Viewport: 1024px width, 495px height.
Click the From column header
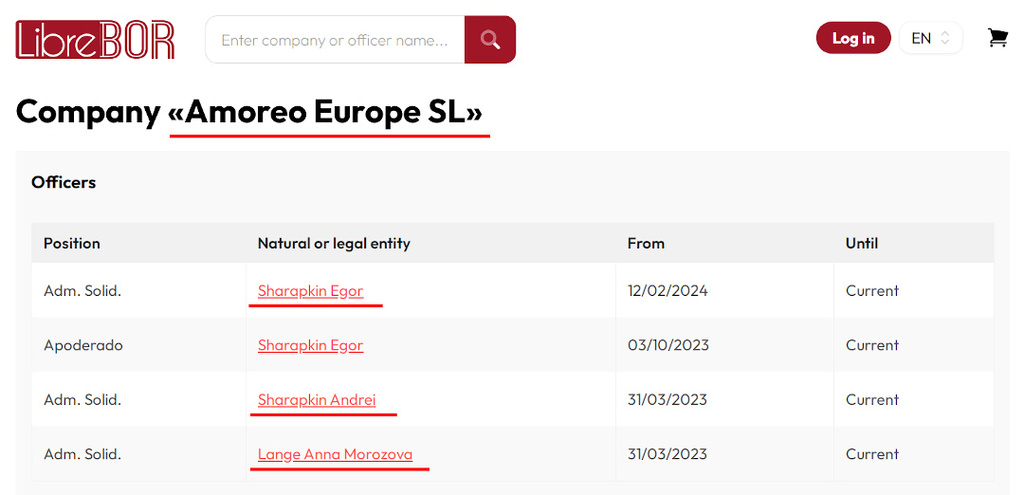click(x=646, y=243)
